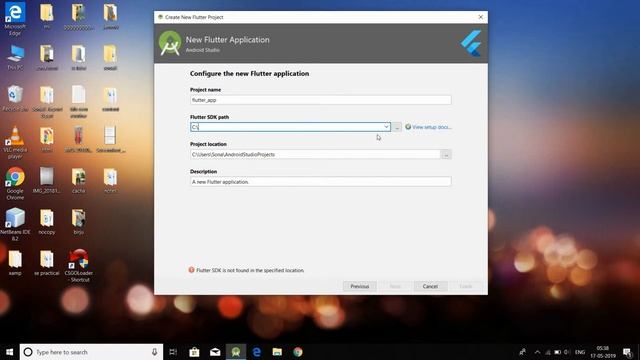Open NetBeans IDE 8.2 shortcut

(x=15, y=224)
